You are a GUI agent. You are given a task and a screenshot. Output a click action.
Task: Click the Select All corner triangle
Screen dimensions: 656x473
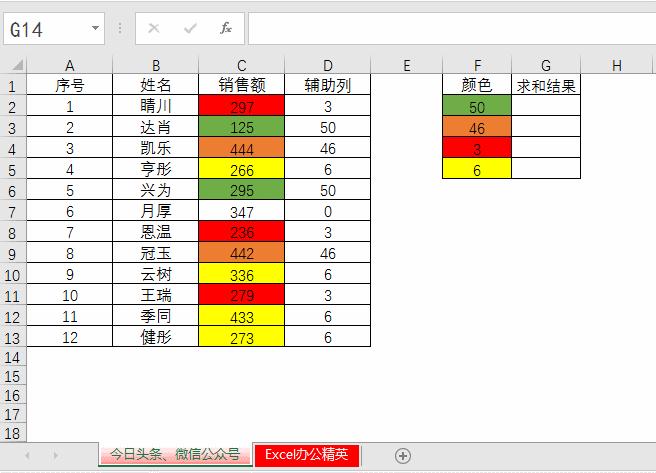pyautogui.click(x=17, y=65)
